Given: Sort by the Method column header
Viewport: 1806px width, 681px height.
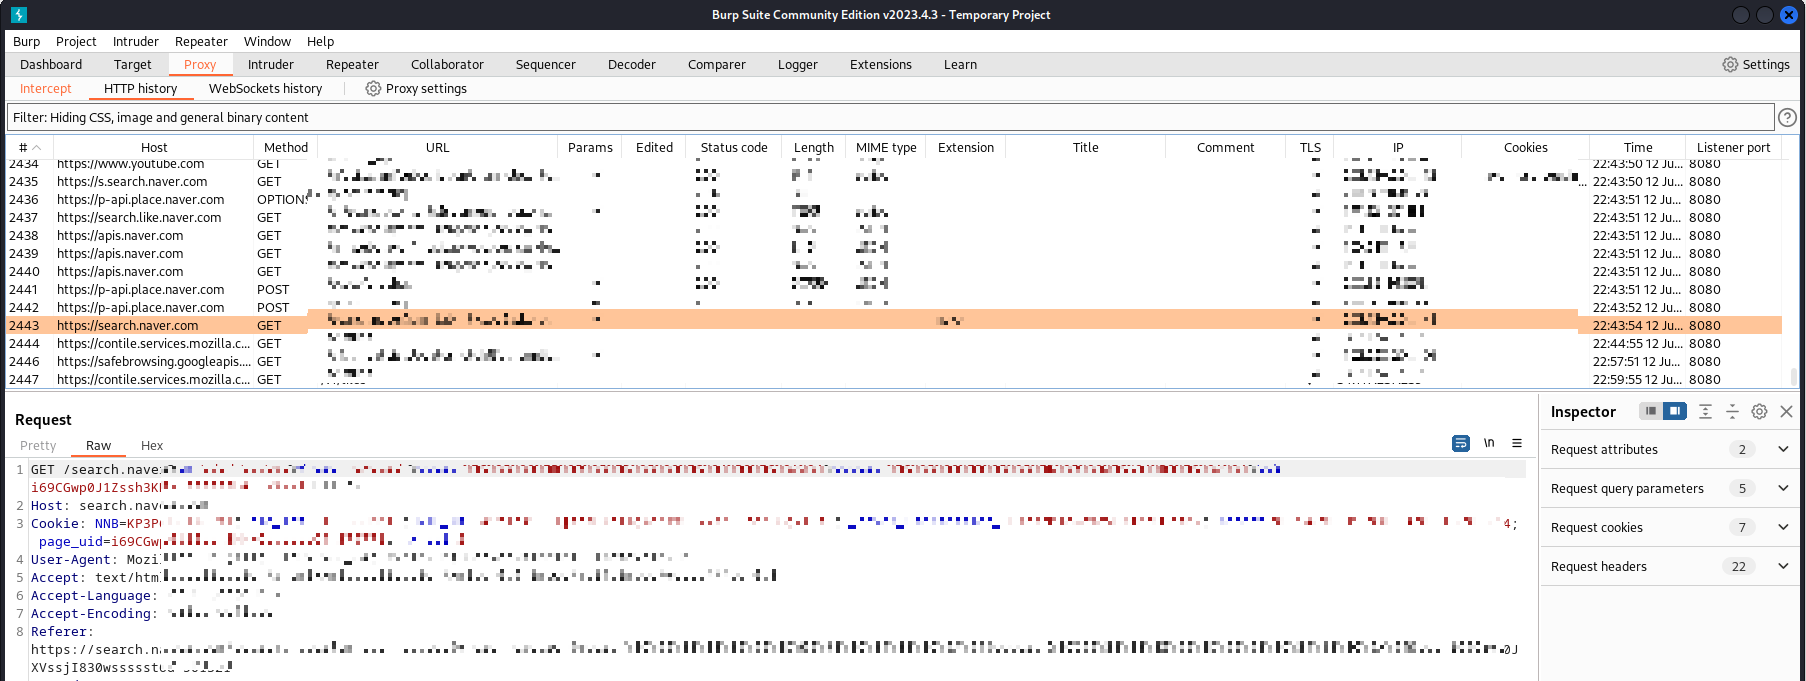Looking at the screenshot, I should tap(286, 148).
